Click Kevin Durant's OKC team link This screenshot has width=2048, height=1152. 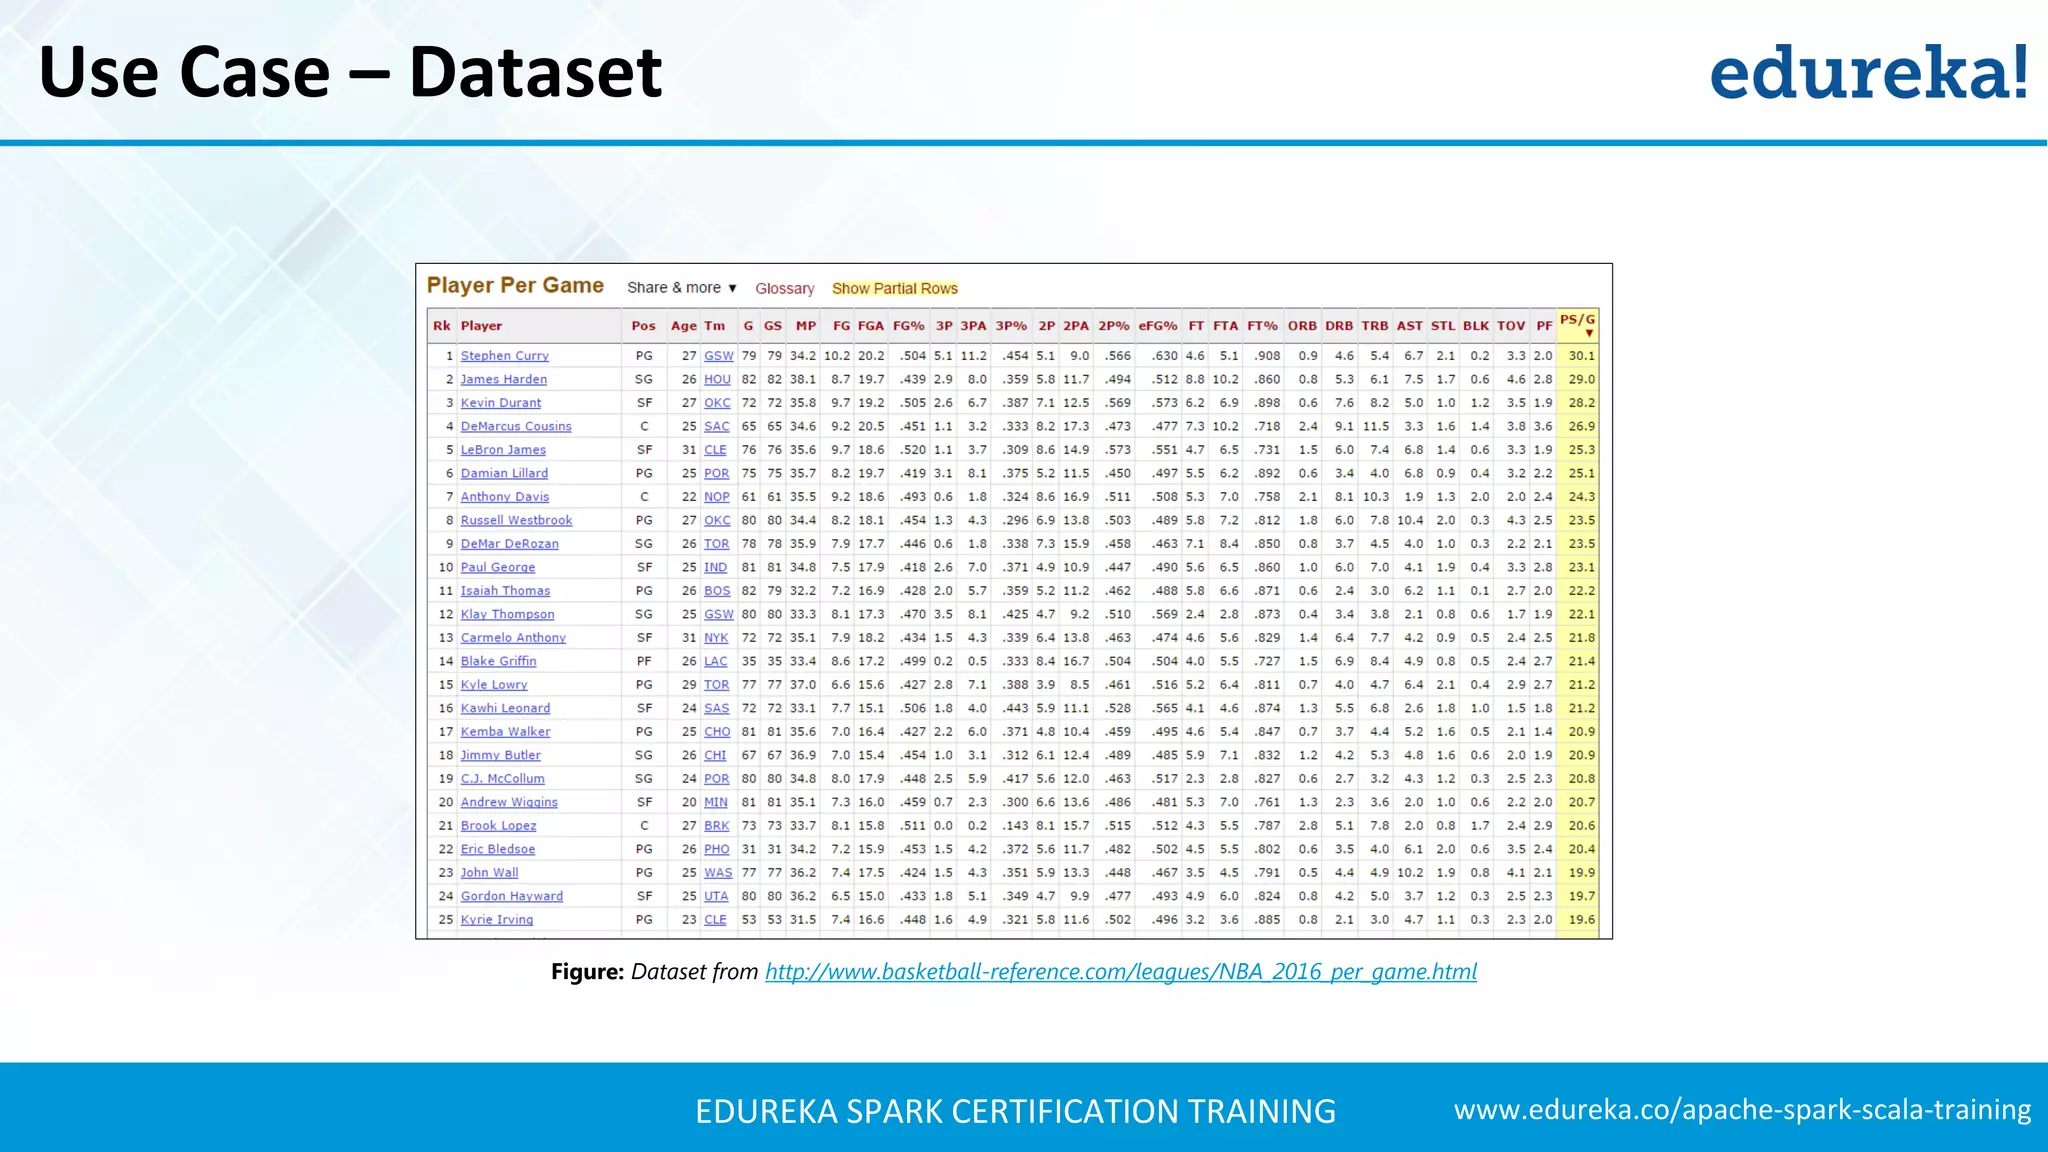(x=716, y=403)
